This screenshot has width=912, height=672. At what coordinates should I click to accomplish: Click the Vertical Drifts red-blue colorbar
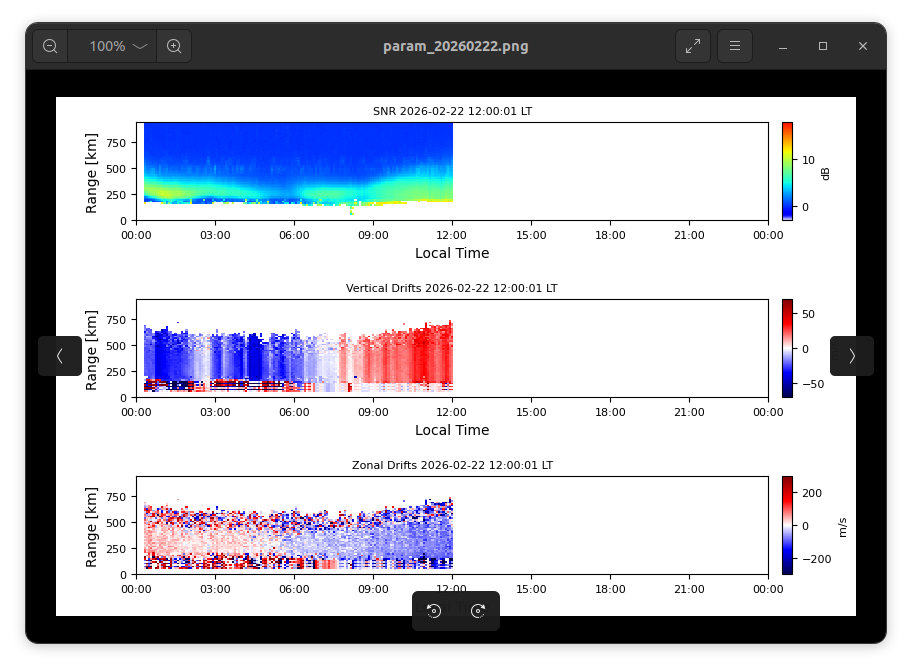click(787, 348)
